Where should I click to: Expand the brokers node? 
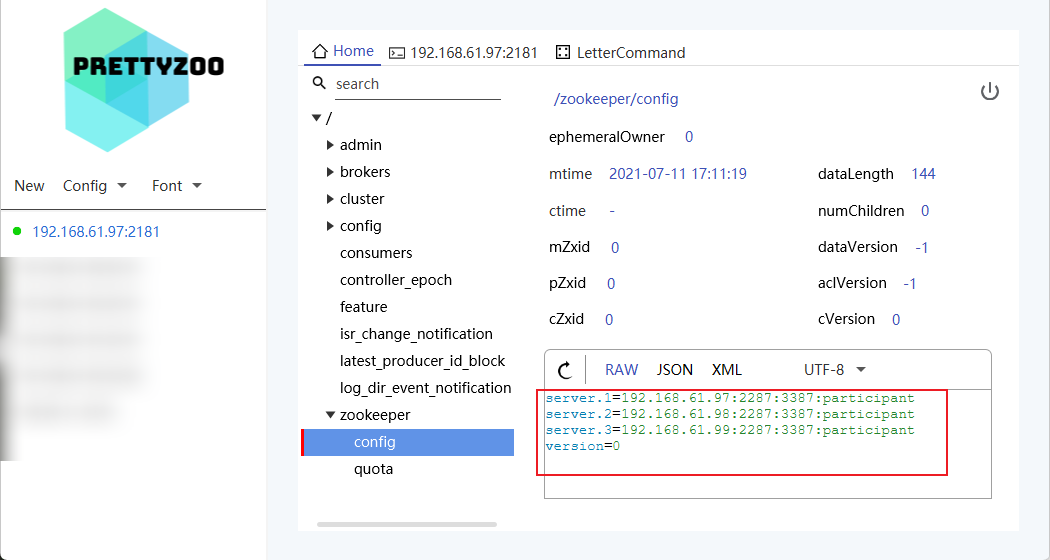coord(330,172)
